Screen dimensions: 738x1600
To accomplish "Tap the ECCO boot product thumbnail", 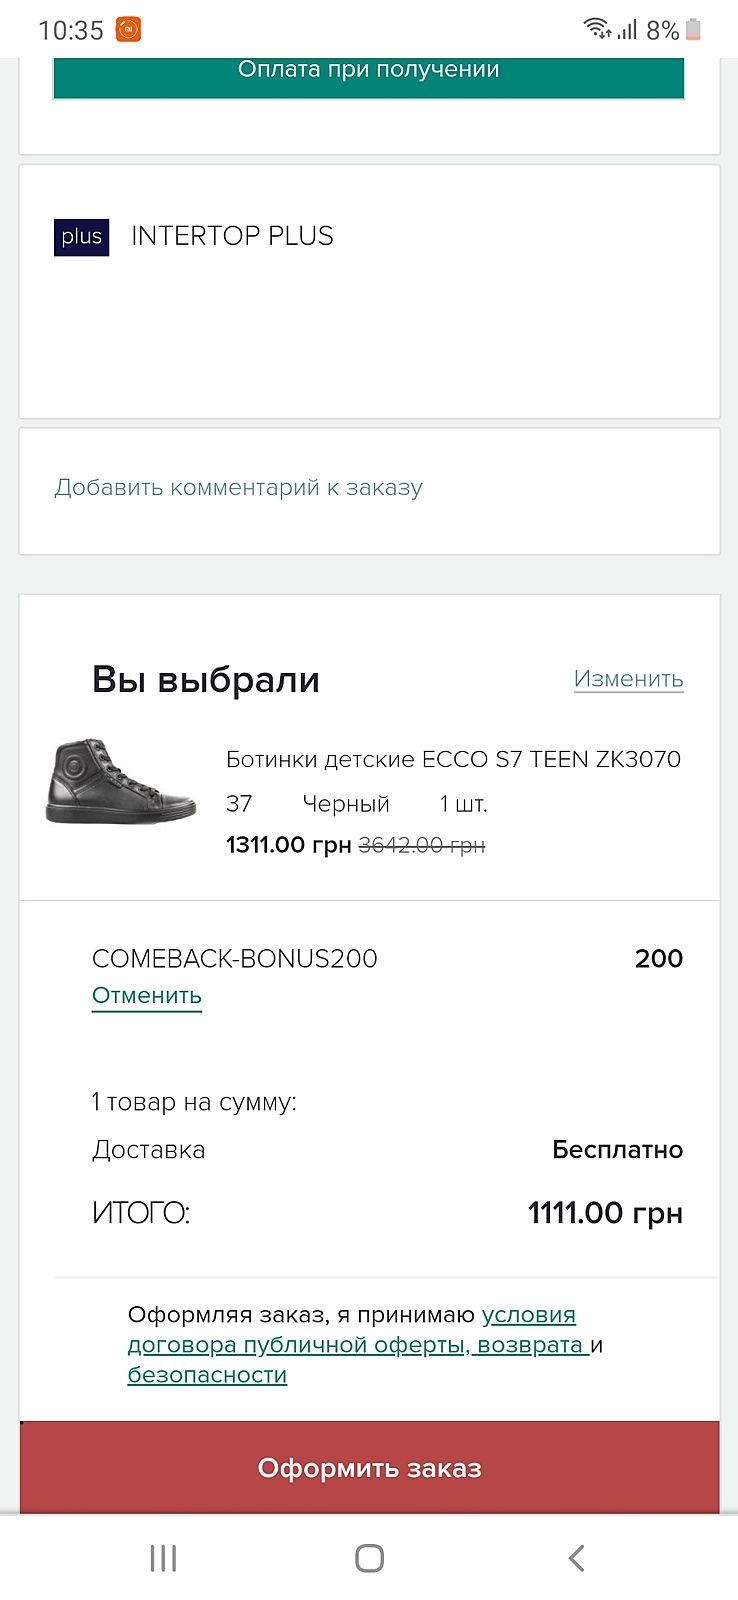I will coord(121,782).
